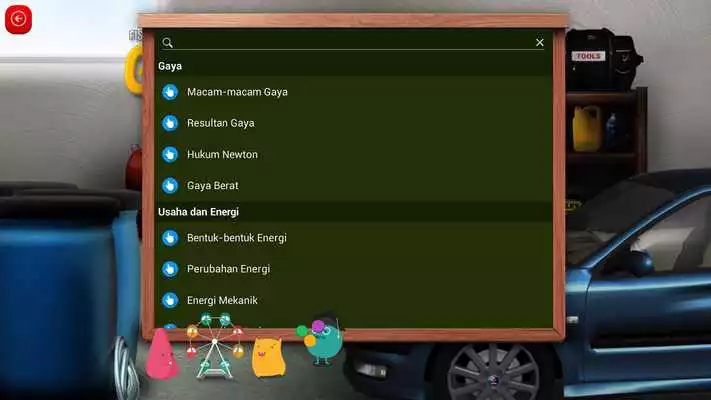This screenshot has height=400, width=711.
Task: Open the Resultan Gaya topic
Action: (221, 123)
